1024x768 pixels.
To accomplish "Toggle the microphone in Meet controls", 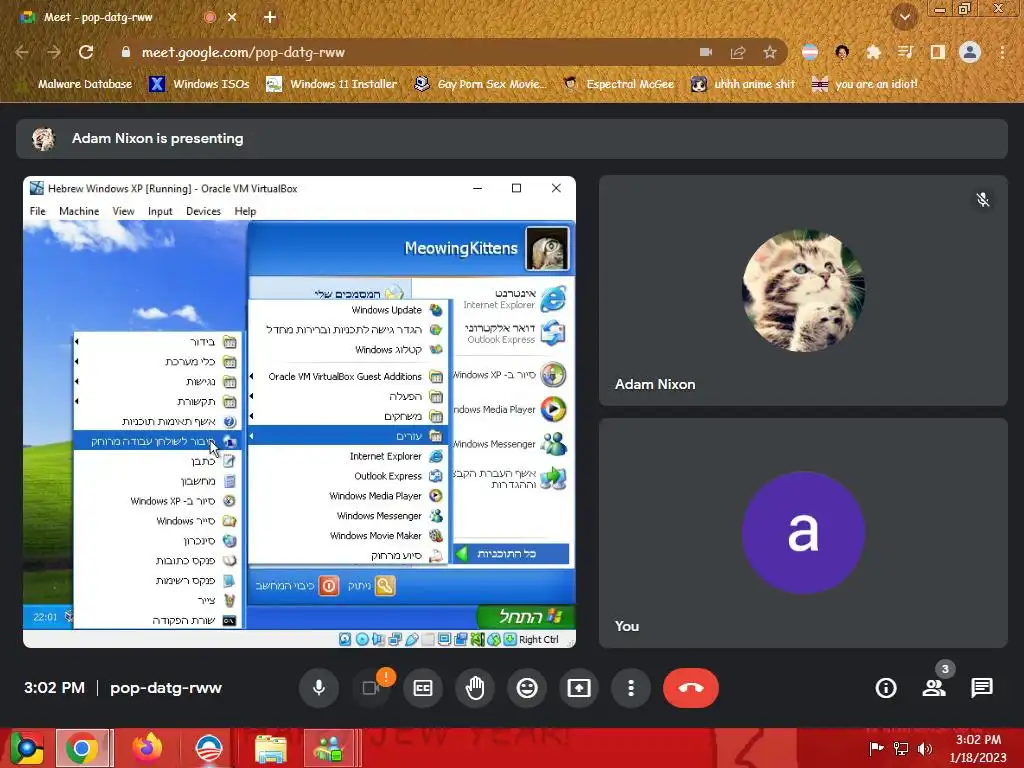I will tap(319, 688).
